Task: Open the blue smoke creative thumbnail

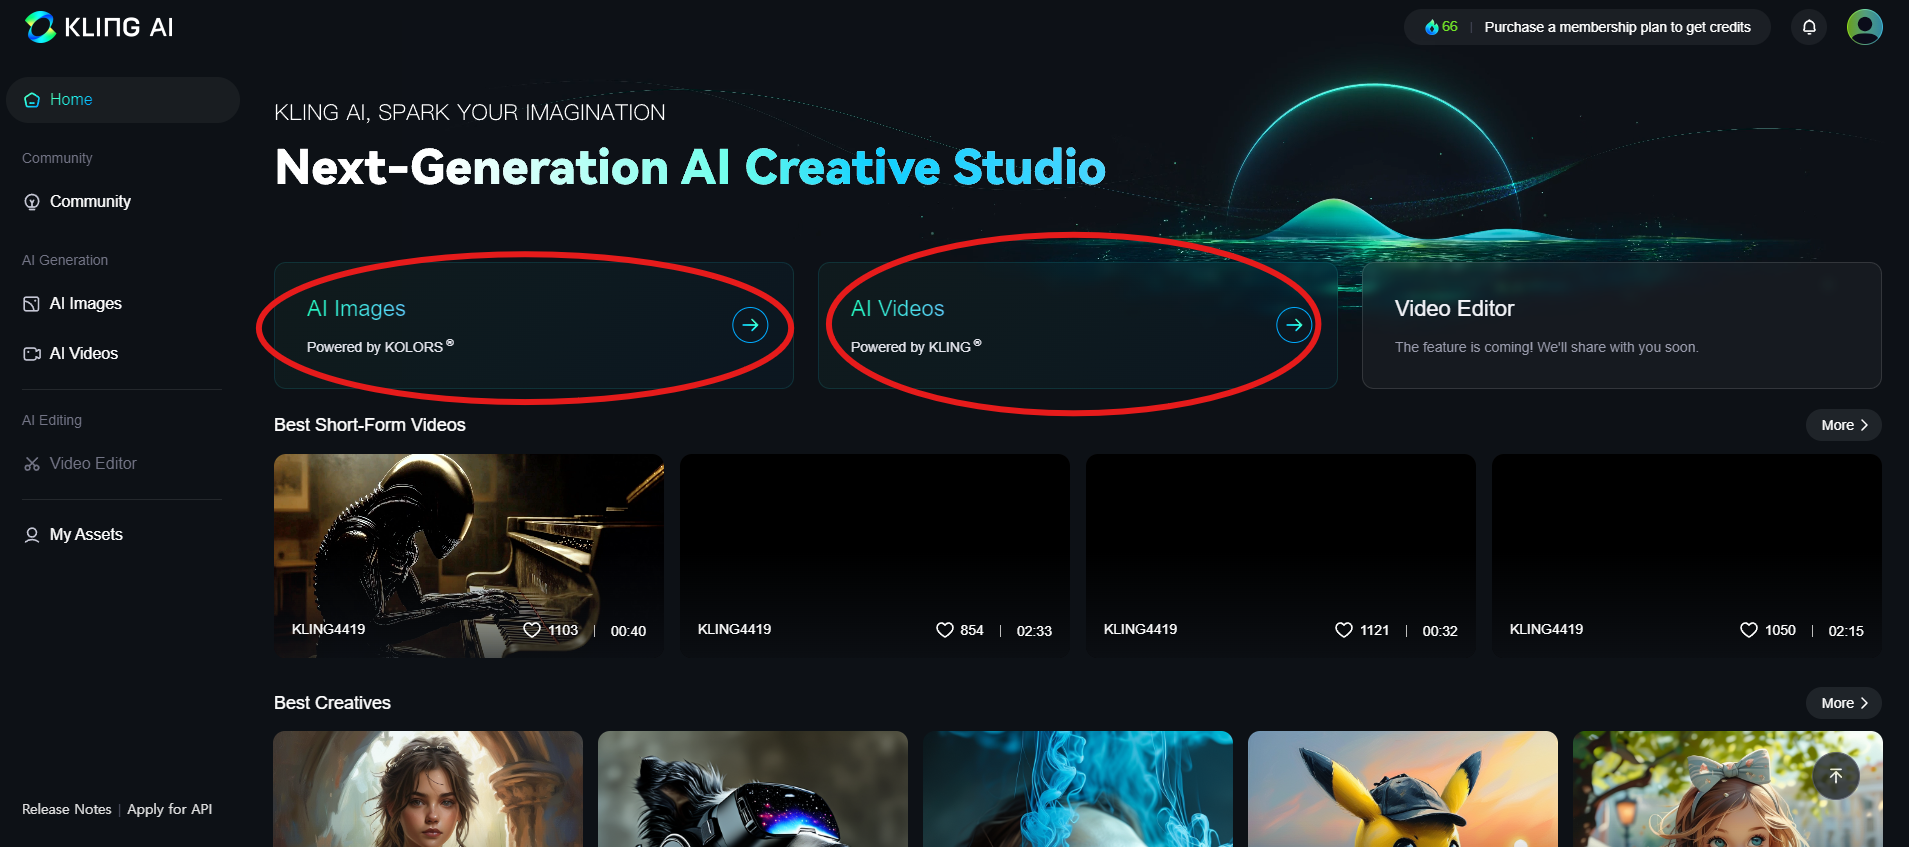Action: (x=1078, y=789)
